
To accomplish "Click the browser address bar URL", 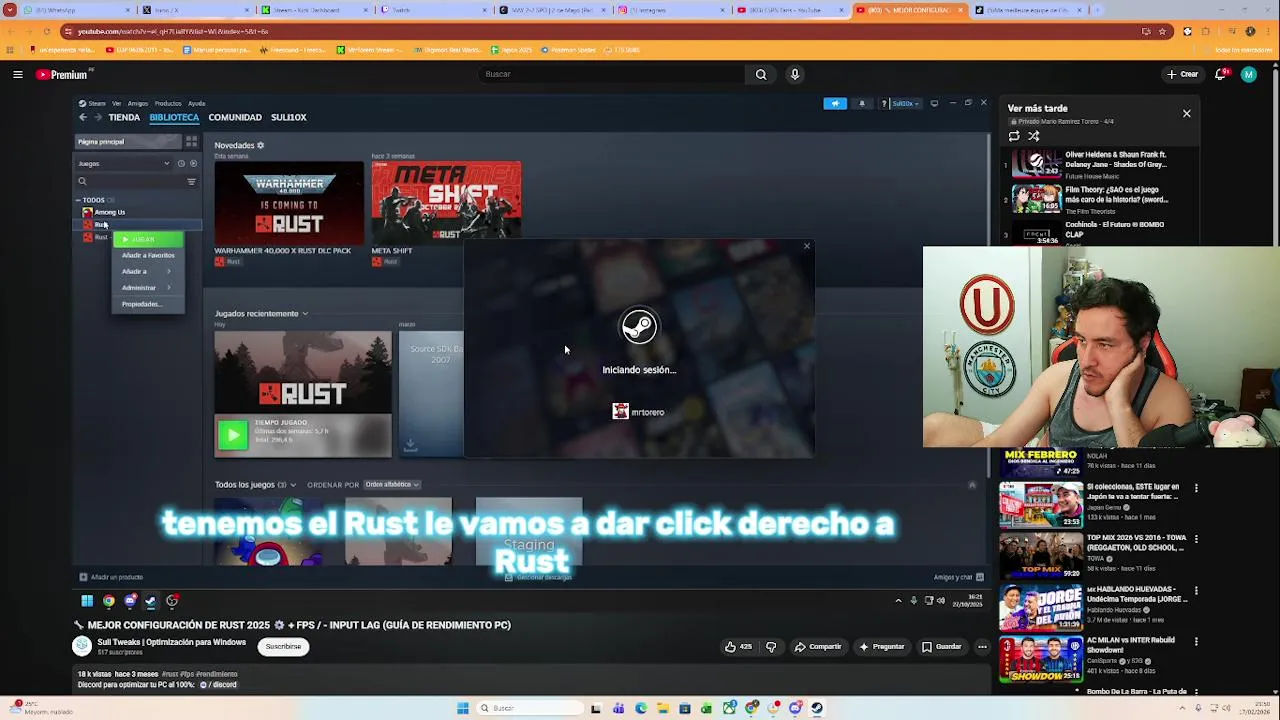I will point(173,32).
